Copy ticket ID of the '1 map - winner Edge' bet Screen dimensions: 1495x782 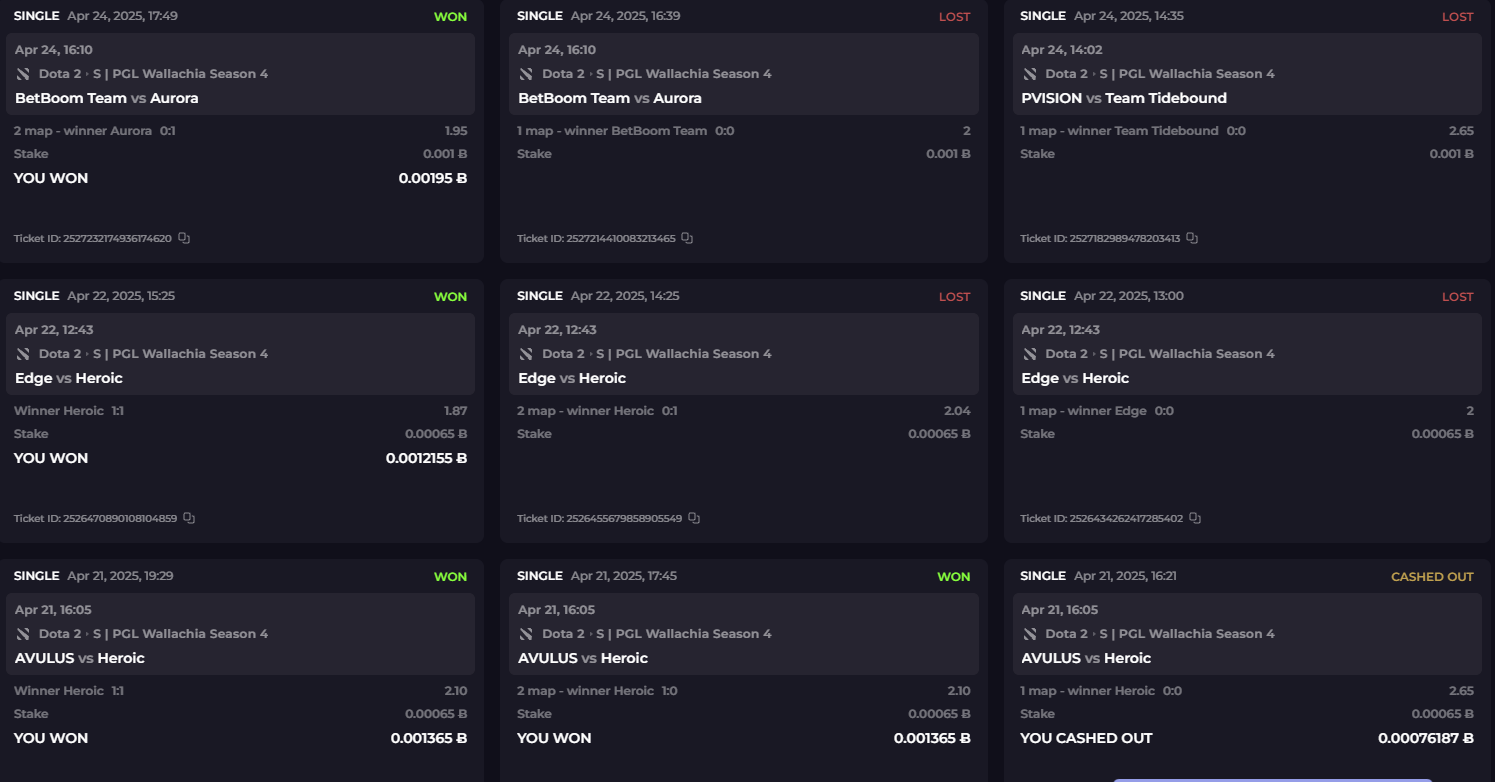point(1195,519)
